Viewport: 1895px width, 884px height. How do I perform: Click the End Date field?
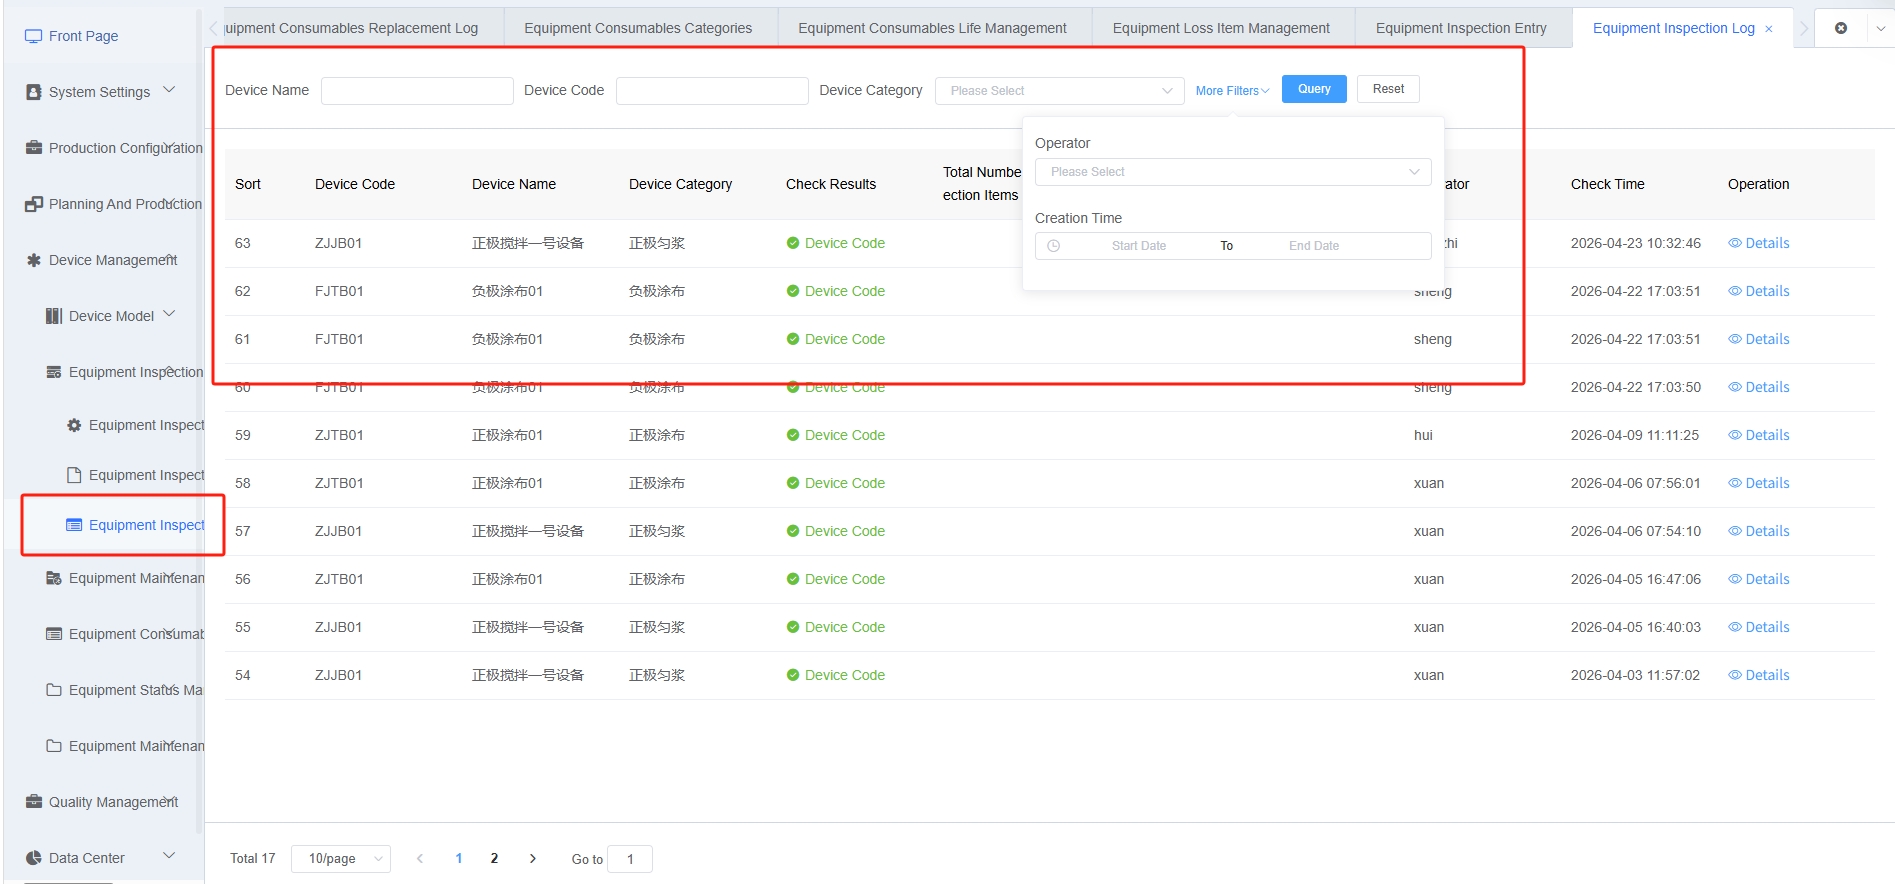[1313, 246]
